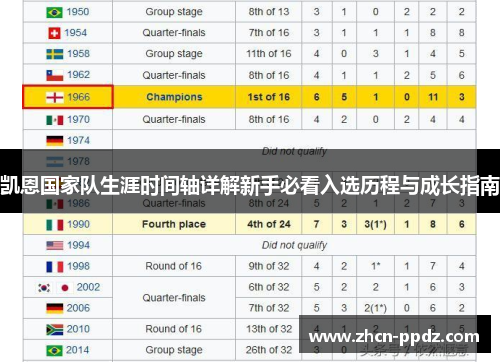The height and width of the screenshot is (362, 500).
Task: Click the South Africa flag beside 2010
Action: [55, 330]
